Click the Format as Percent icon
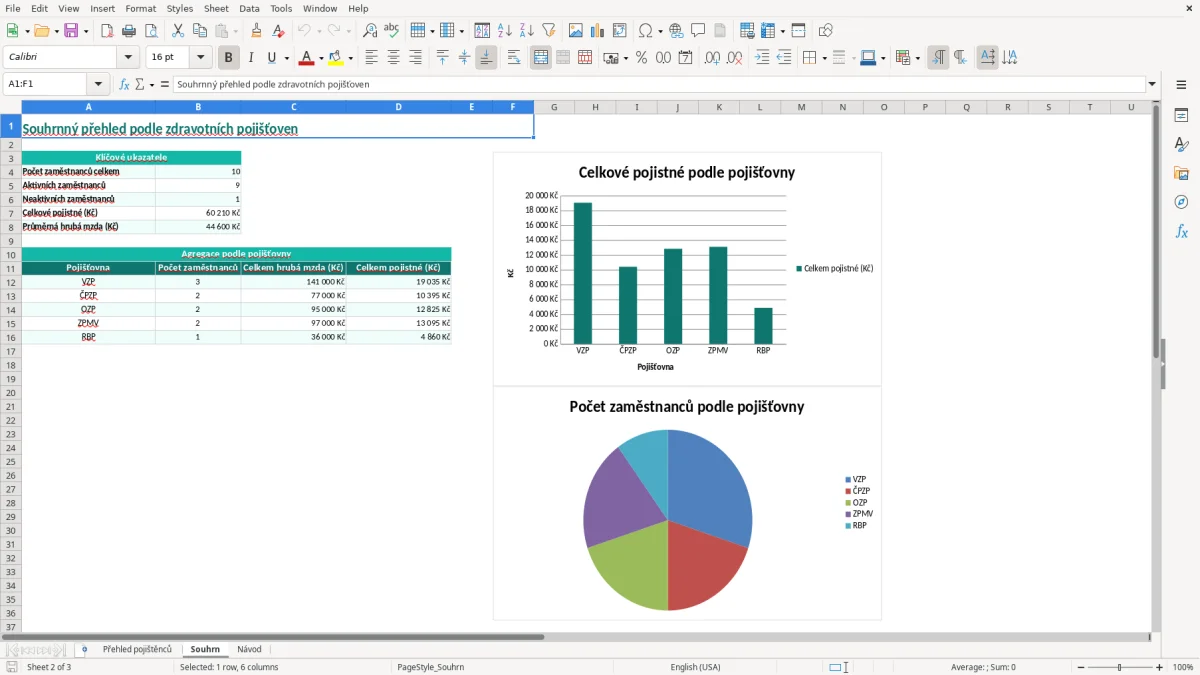This screenshot has height=675, width=1200. [x=641, y=58]
